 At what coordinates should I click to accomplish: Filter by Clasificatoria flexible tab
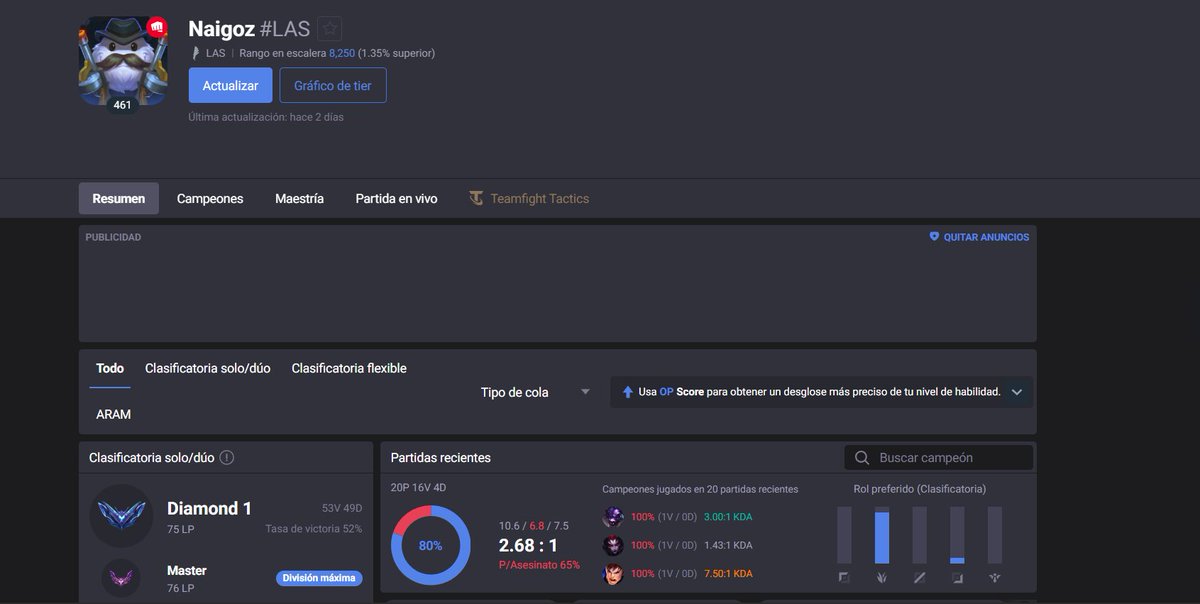coord(349,368)
